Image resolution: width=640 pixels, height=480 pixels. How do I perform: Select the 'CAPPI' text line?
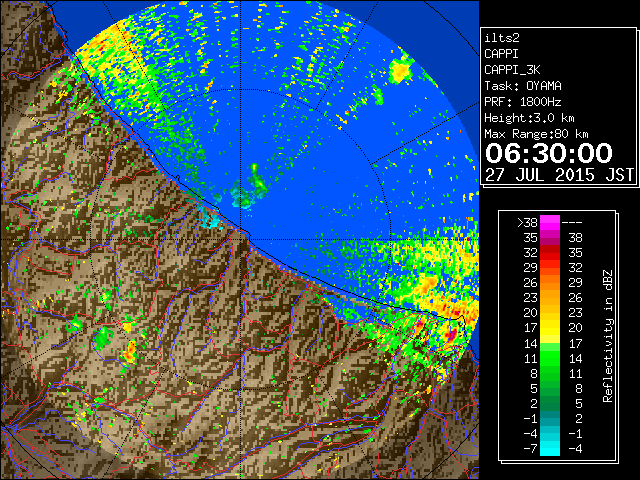[x=501, y=54]
